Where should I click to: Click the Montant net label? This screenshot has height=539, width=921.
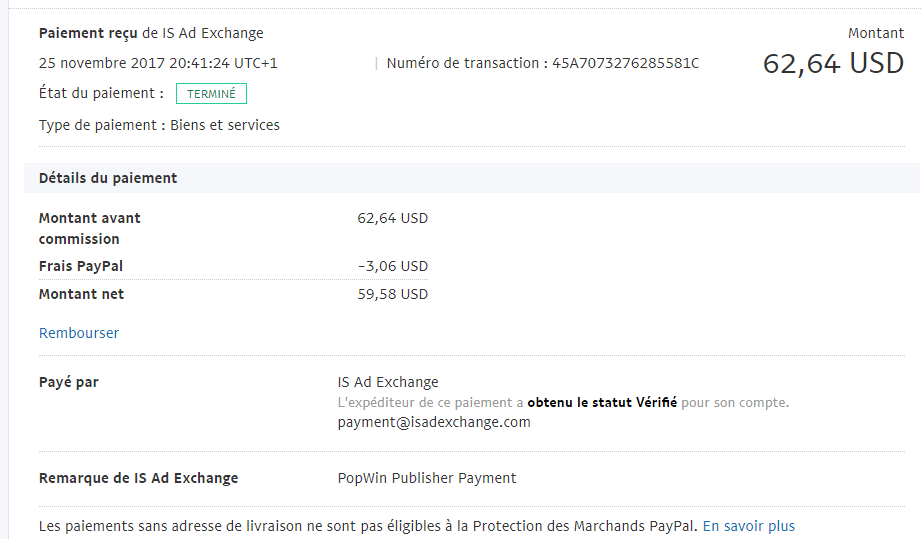[x=82, y=294]
